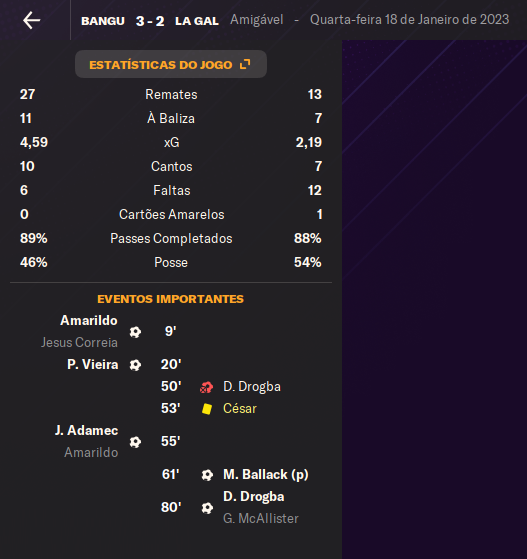
Task: Click the xG statistic row
Action: 171,142
